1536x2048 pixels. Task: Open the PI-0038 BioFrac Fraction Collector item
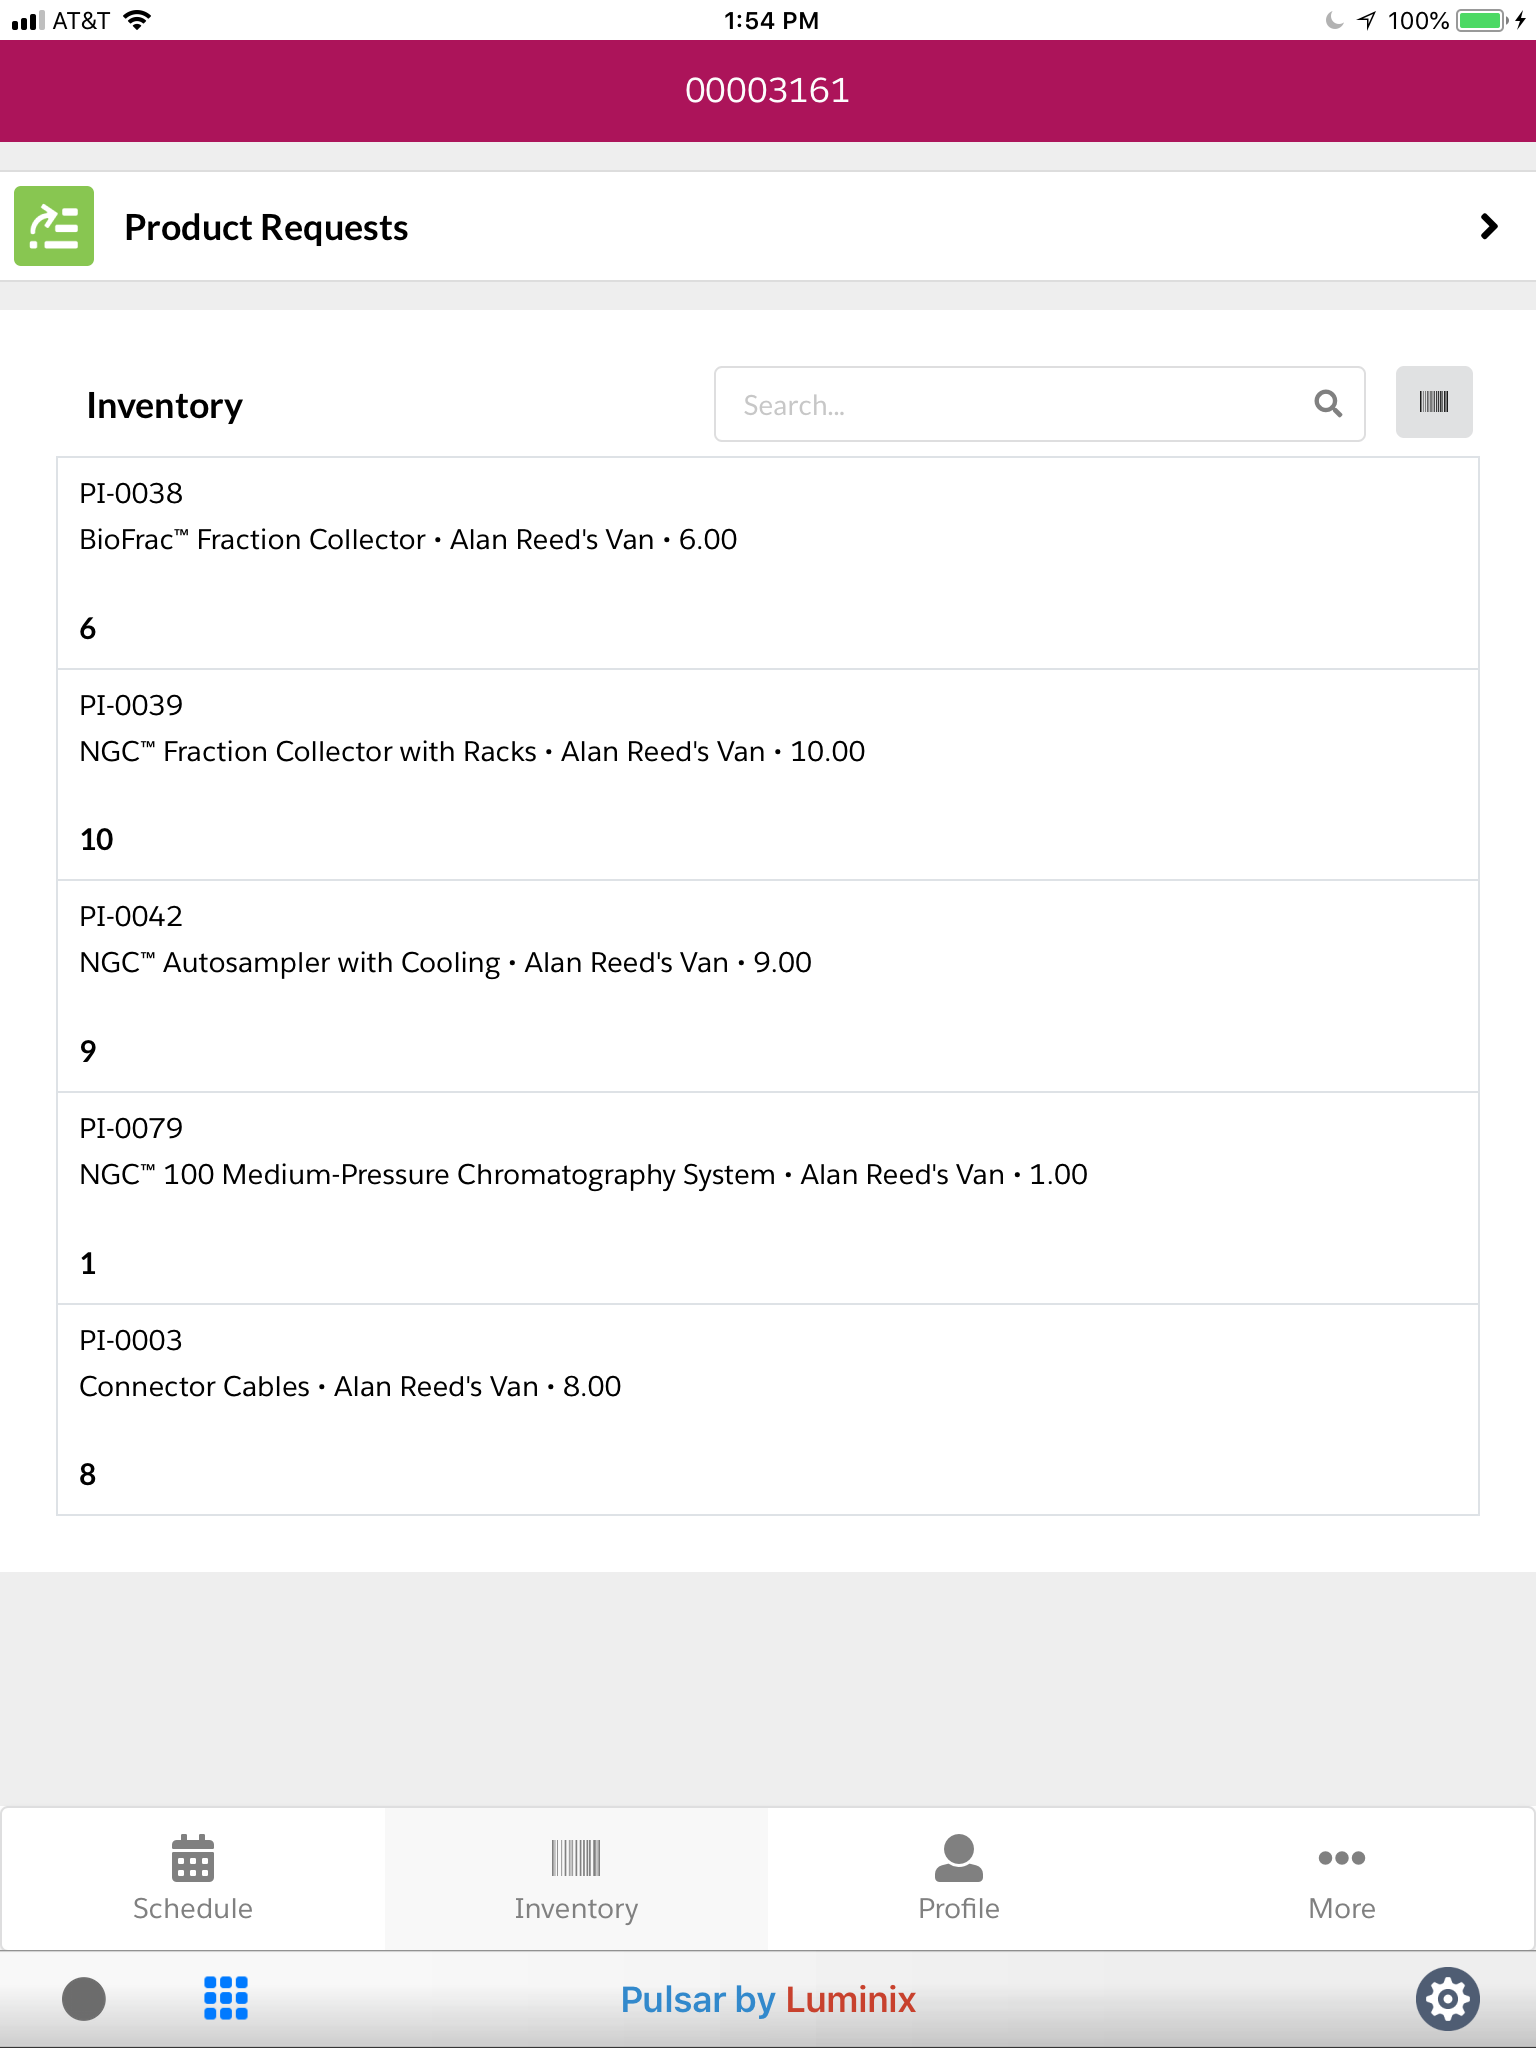767,563
